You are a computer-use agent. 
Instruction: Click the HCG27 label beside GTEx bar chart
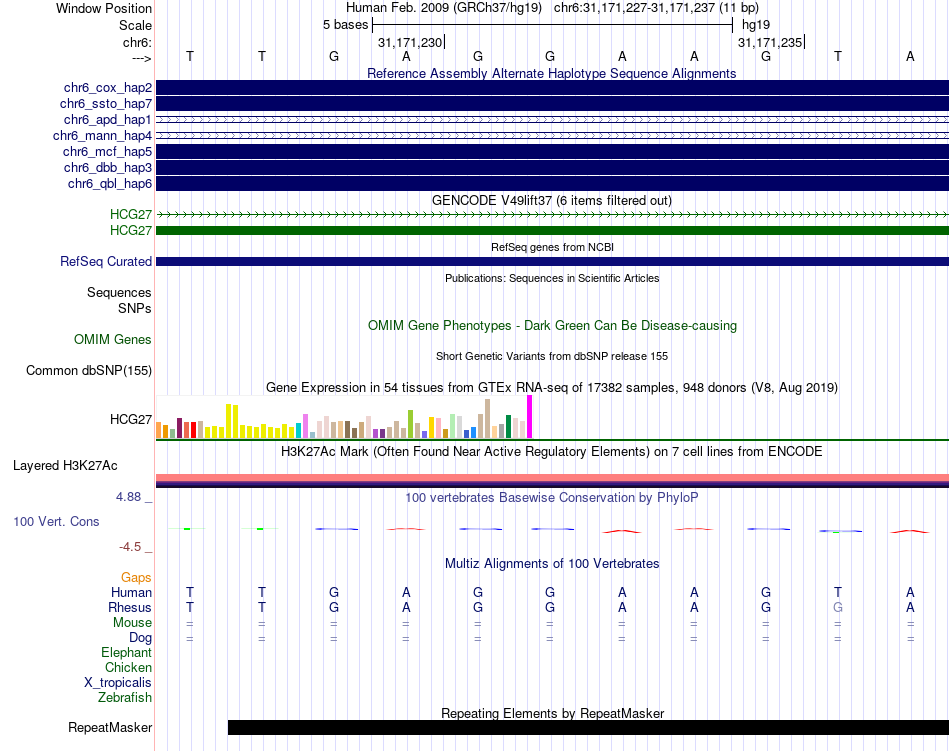[x=131, y=419]
